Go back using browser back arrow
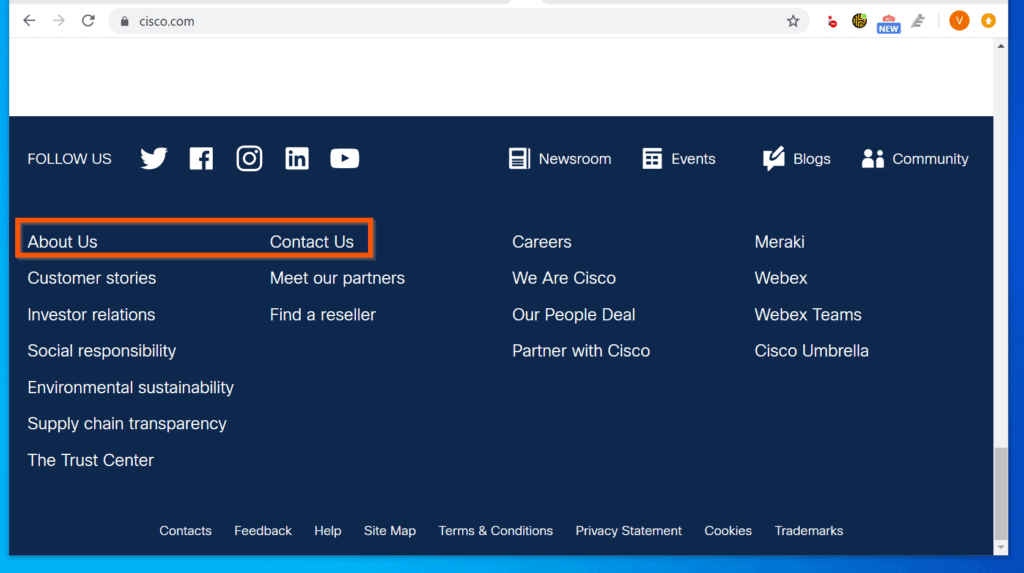 click(x=29, y=21)
